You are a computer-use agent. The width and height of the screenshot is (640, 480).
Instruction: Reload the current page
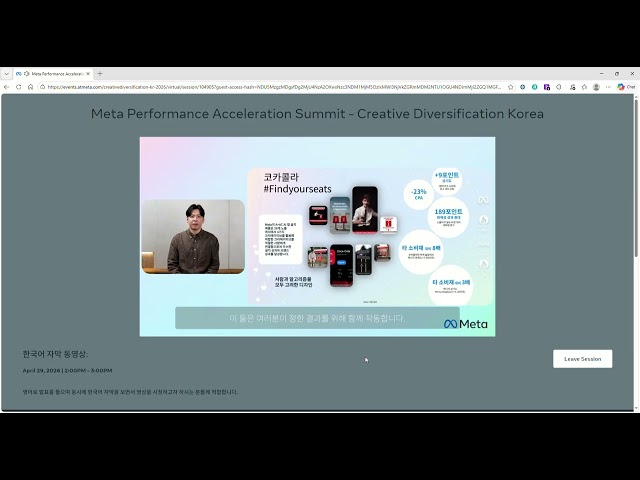point(18,87)
